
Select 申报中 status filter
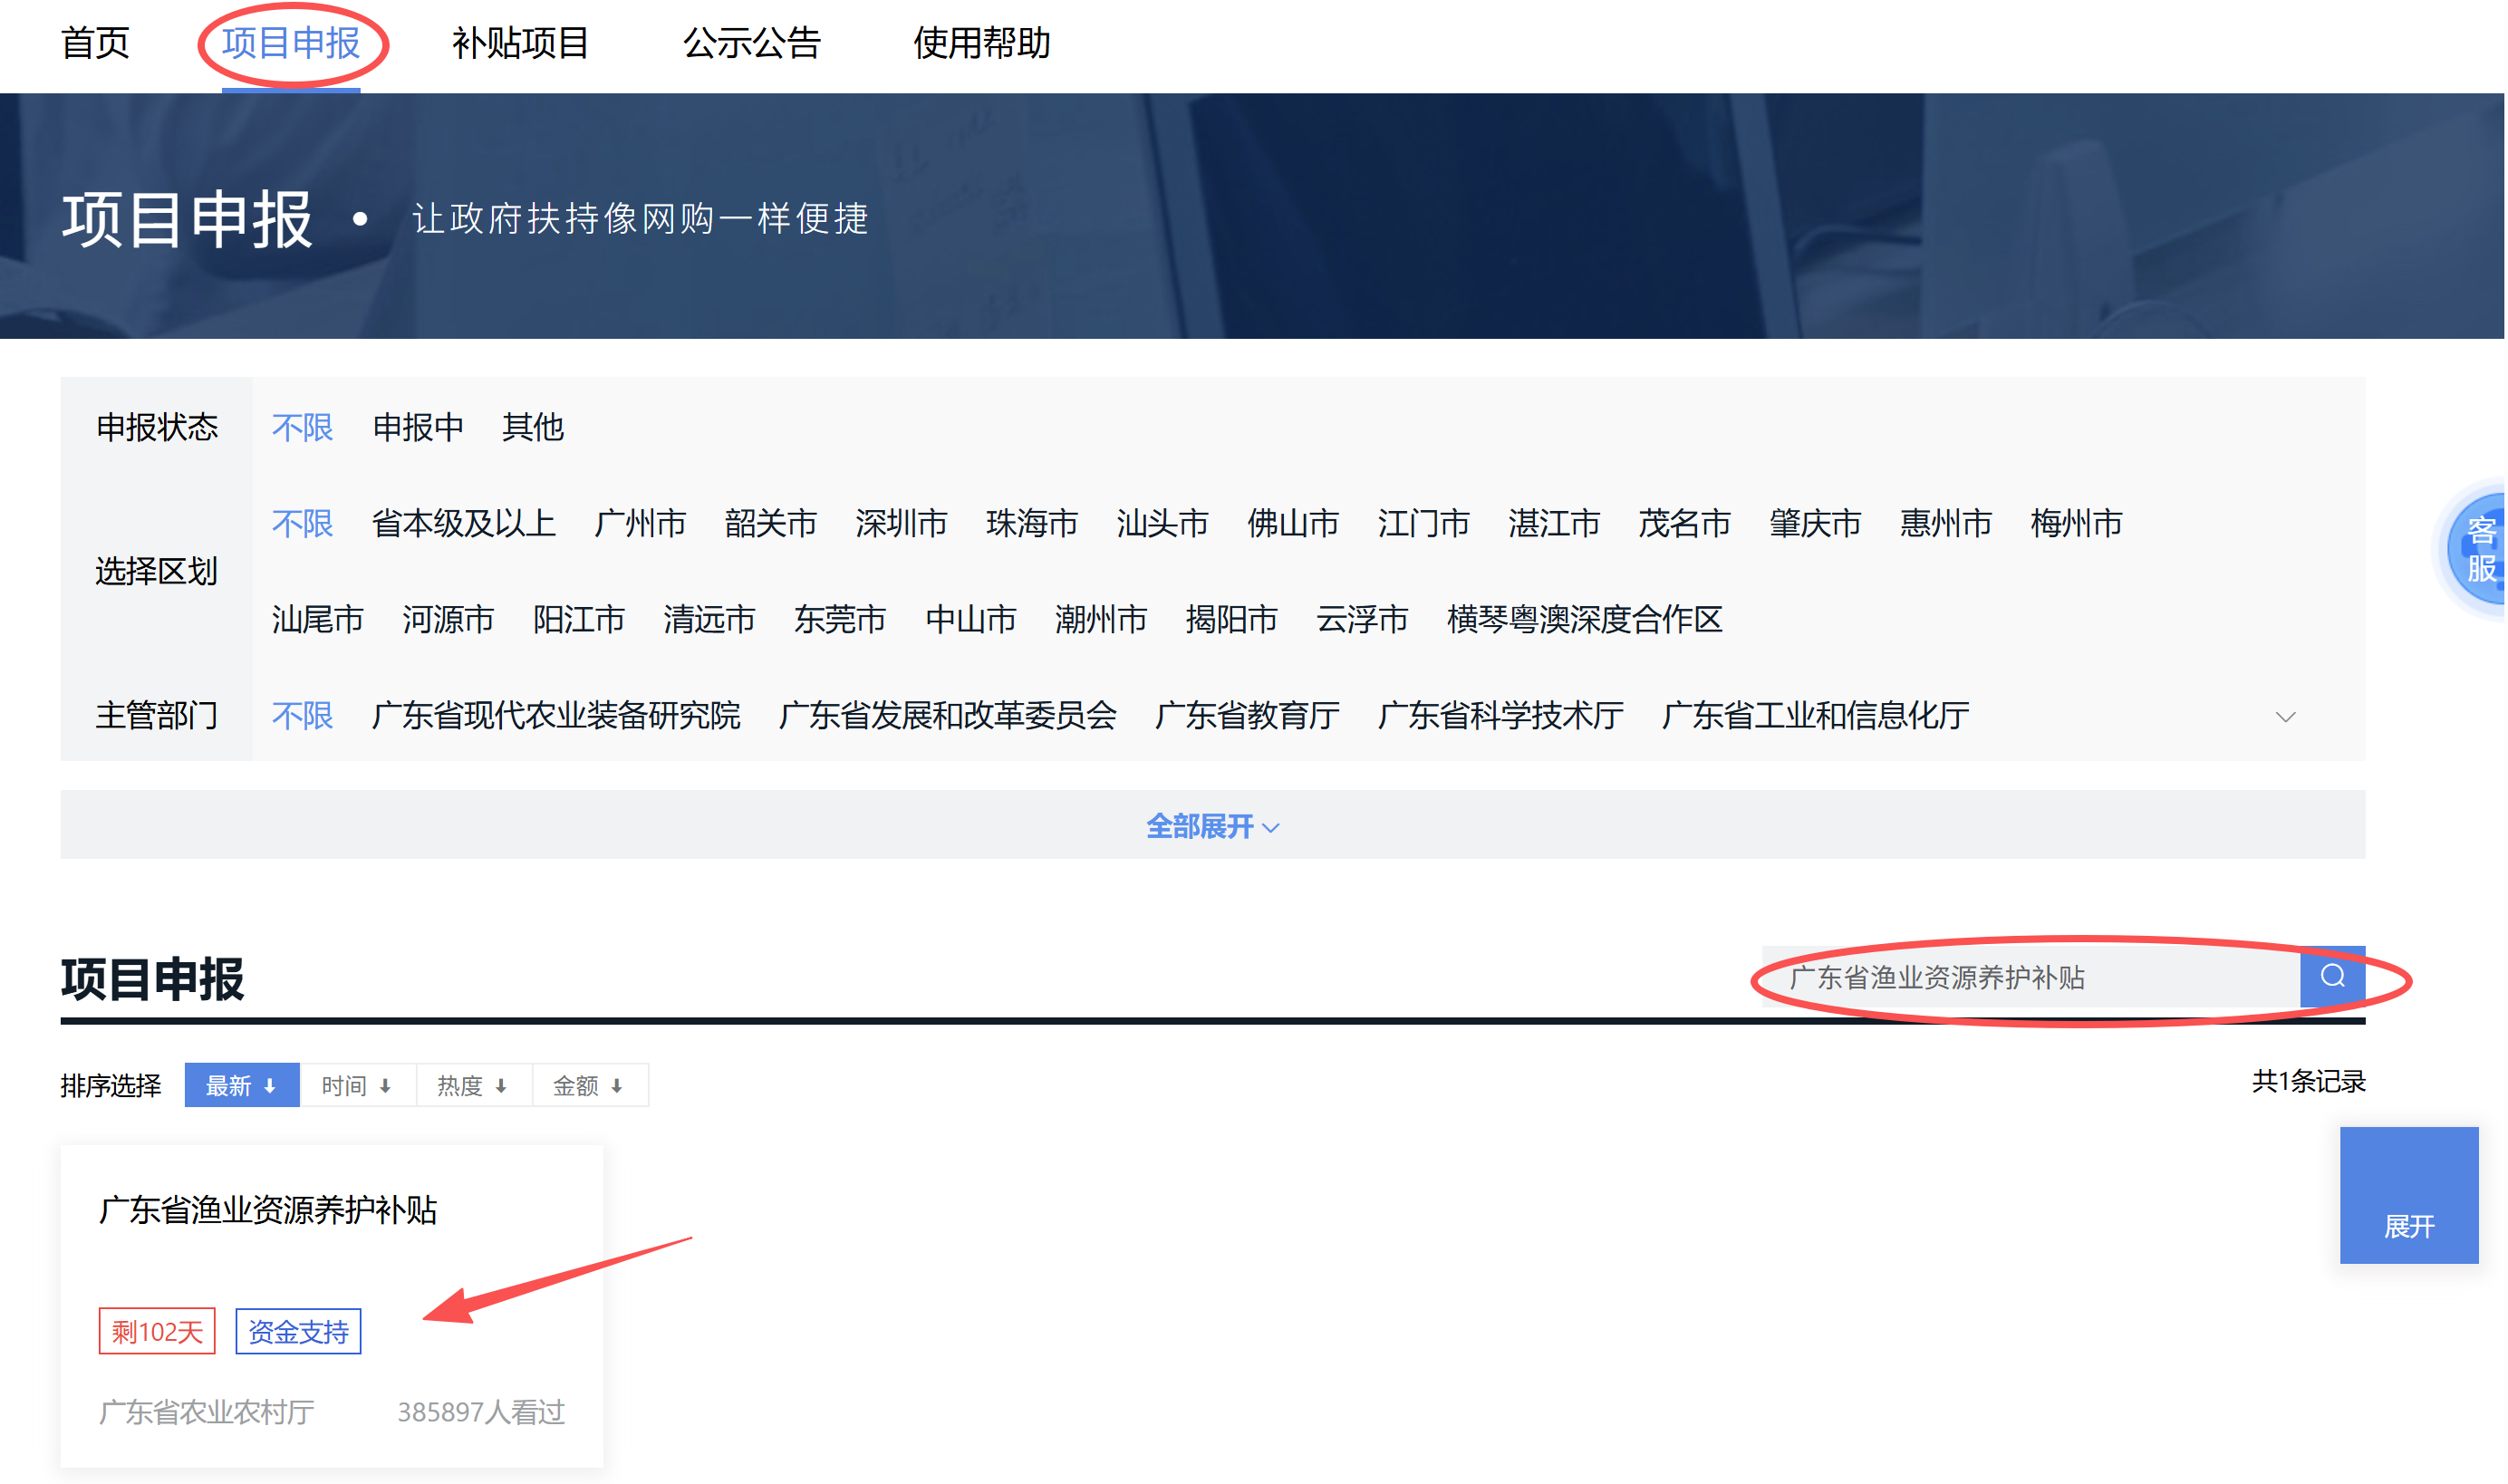click(418, 428)
